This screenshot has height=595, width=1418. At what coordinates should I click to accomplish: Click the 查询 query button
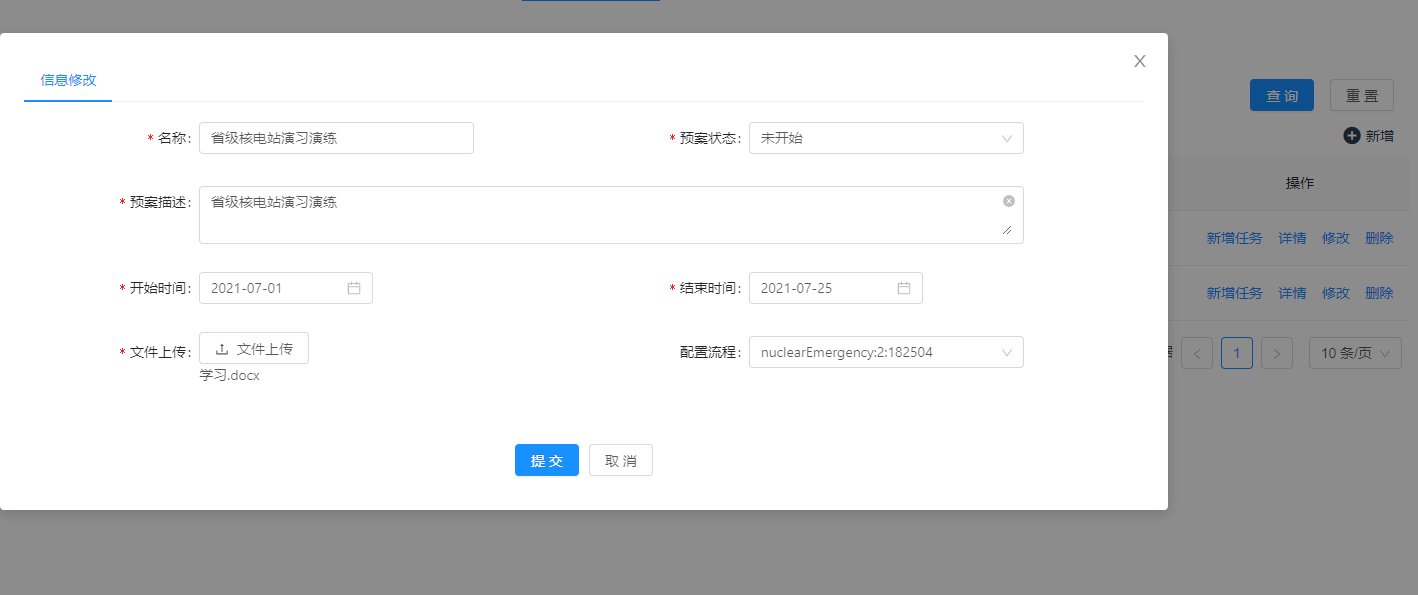click(x=1281, y=95)
